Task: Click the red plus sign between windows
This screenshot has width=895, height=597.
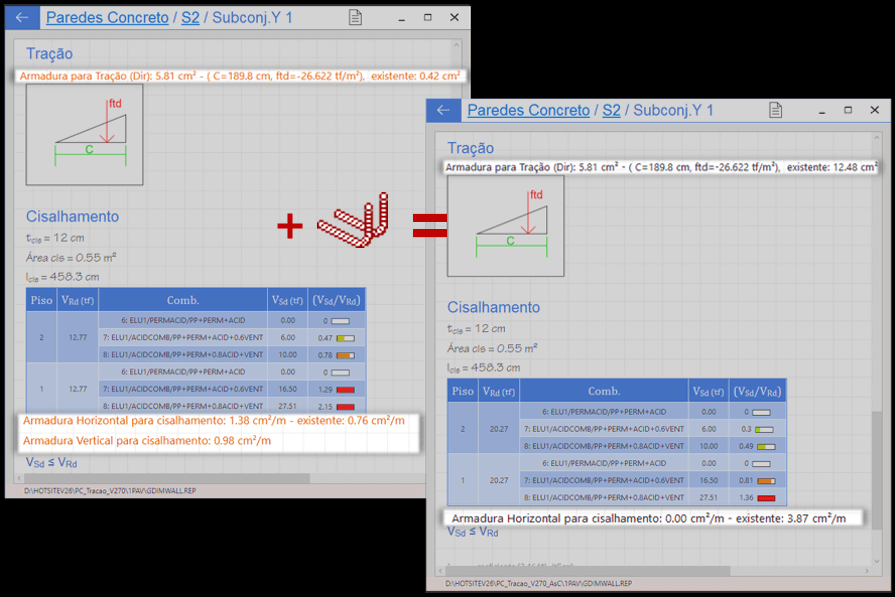Action: [290, 227]
